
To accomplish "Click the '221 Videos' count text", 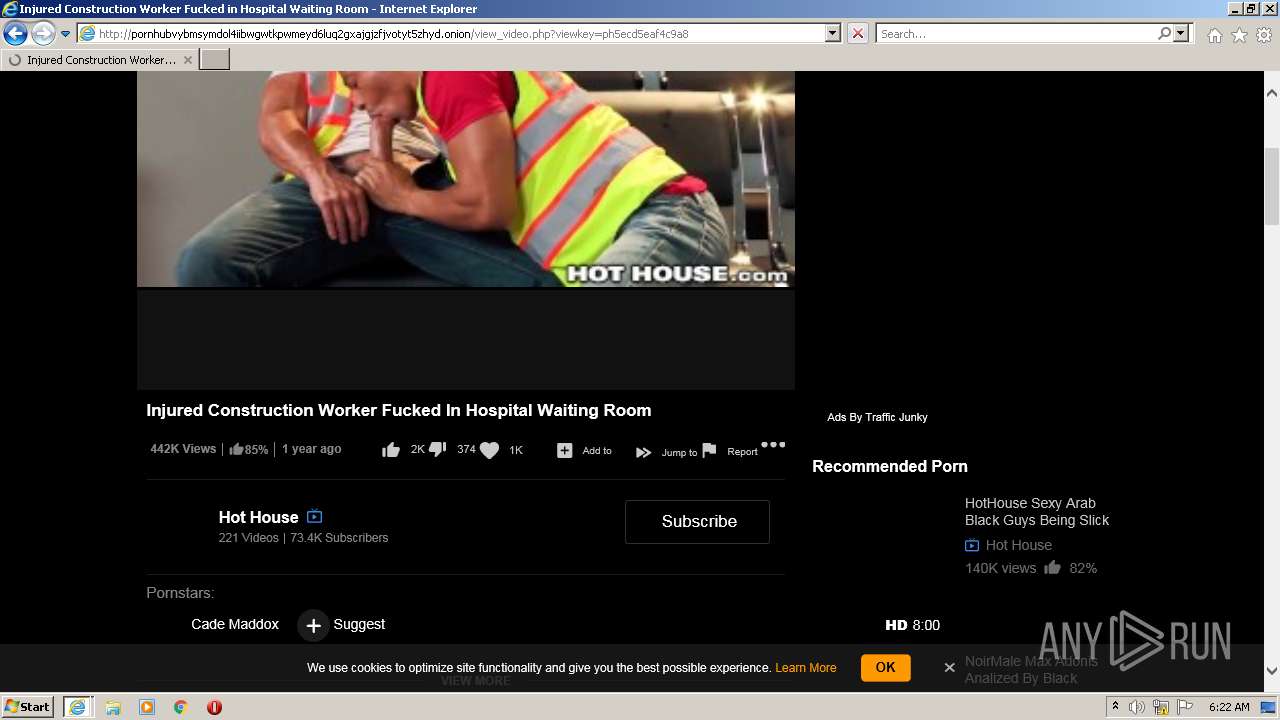I will pos(249,538).
